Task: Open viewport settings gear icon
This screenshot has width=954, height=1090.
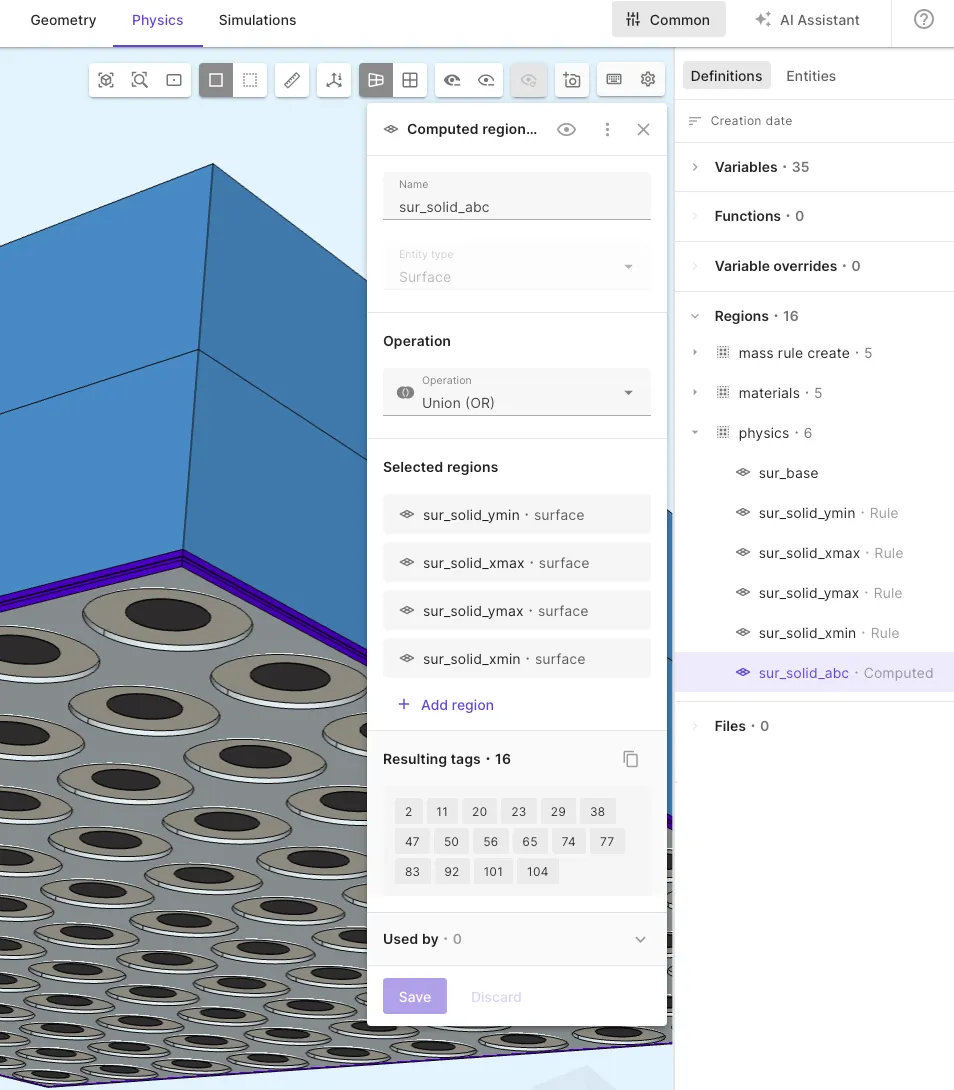Action: pyautogui.click(x=648, y=80)
